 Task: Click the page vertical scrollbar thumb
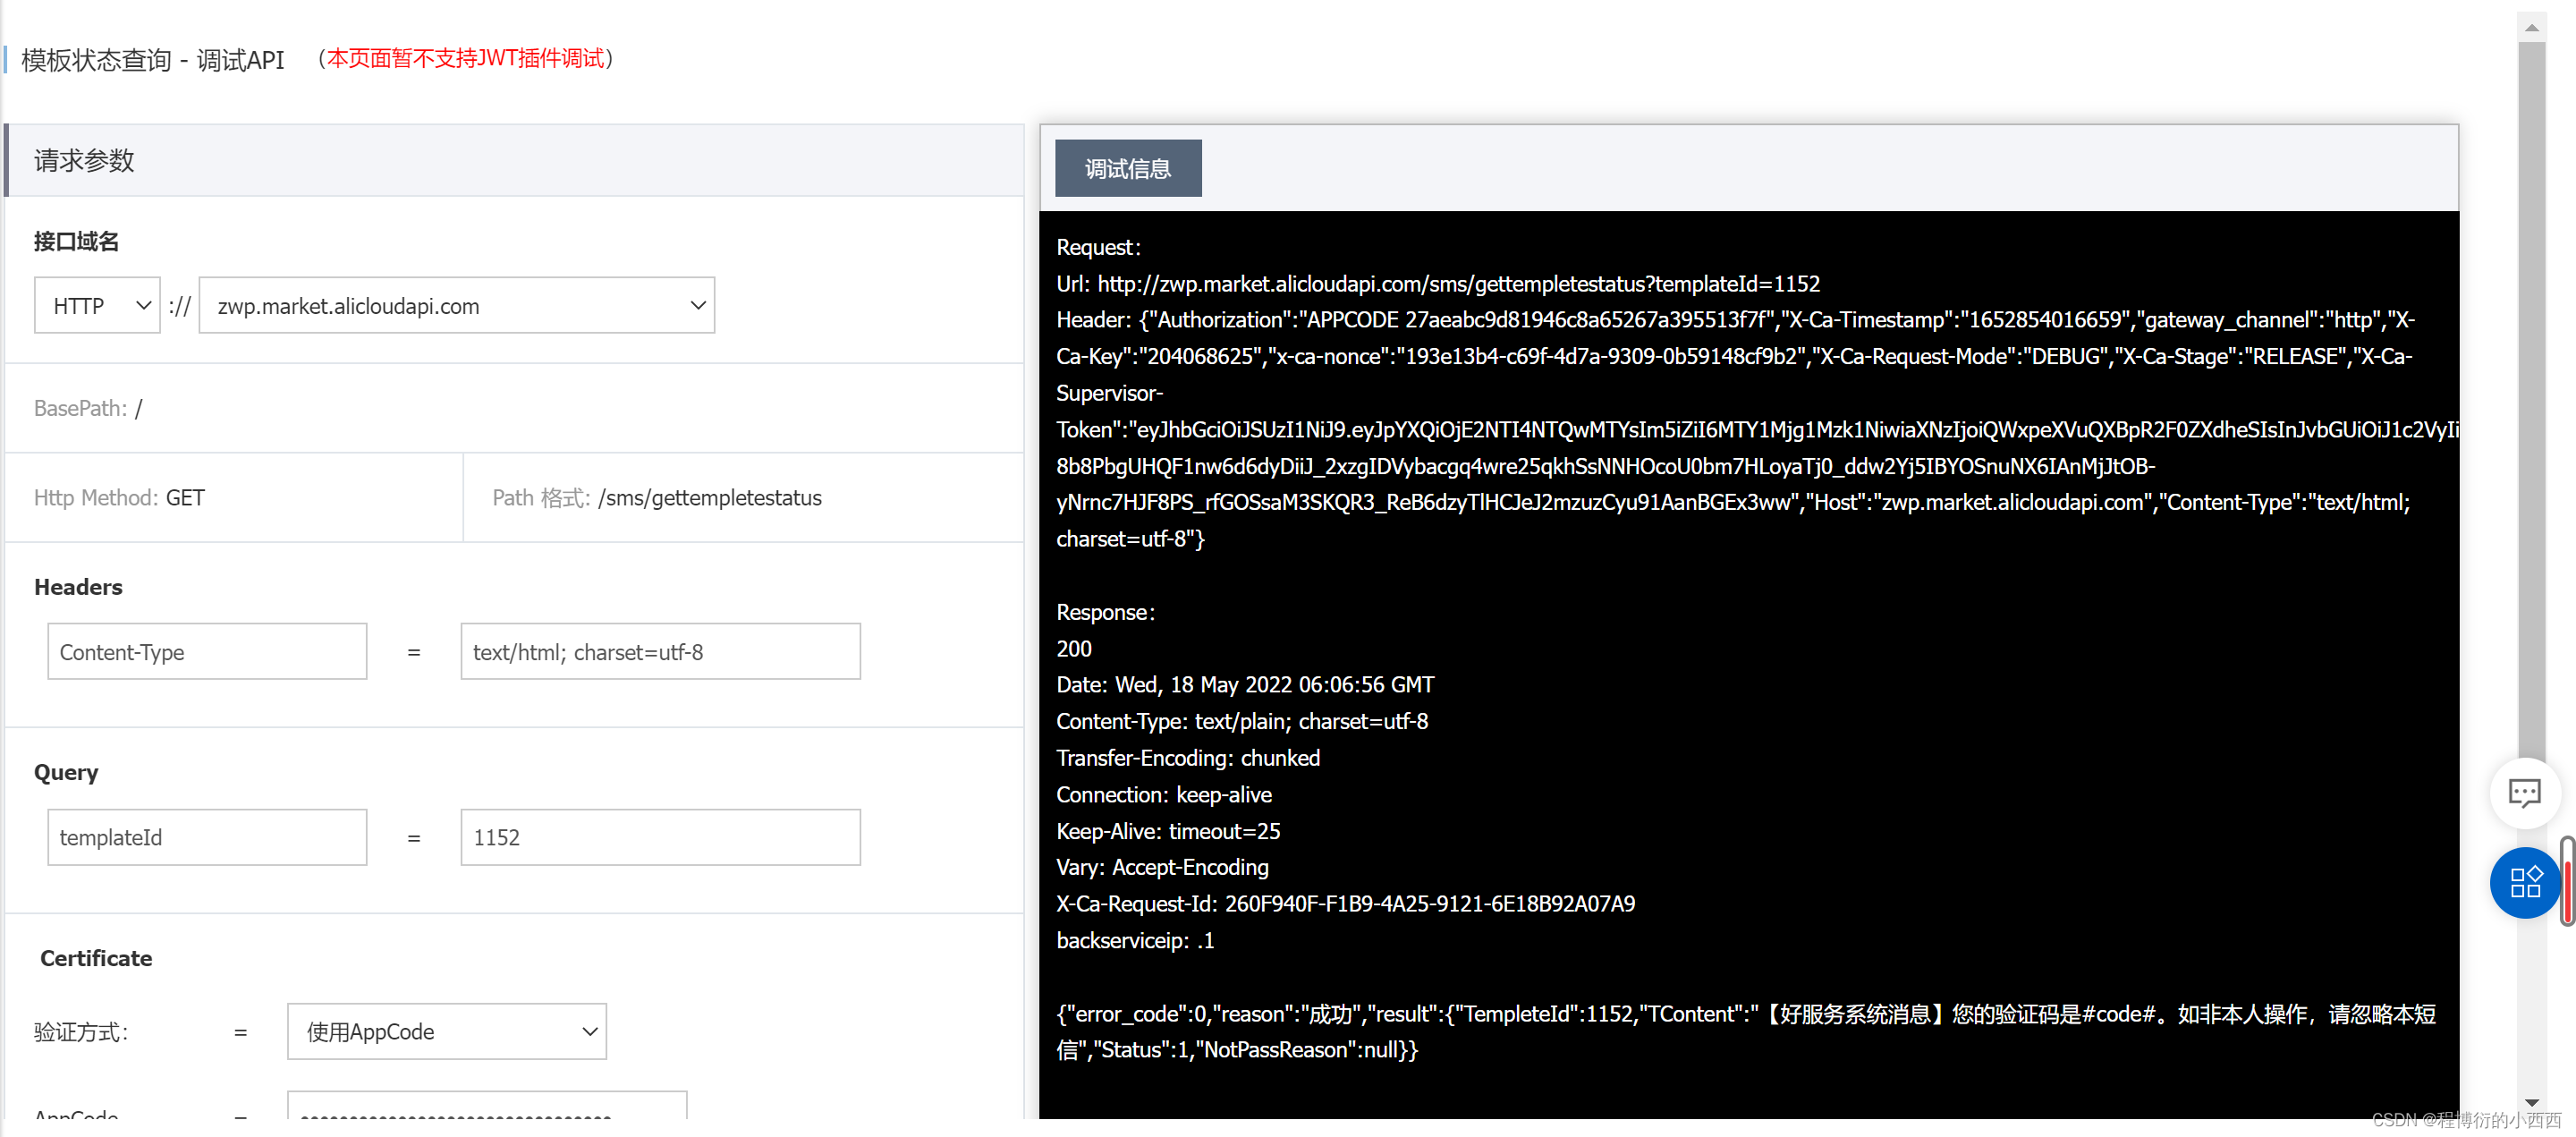point(2531,400)
